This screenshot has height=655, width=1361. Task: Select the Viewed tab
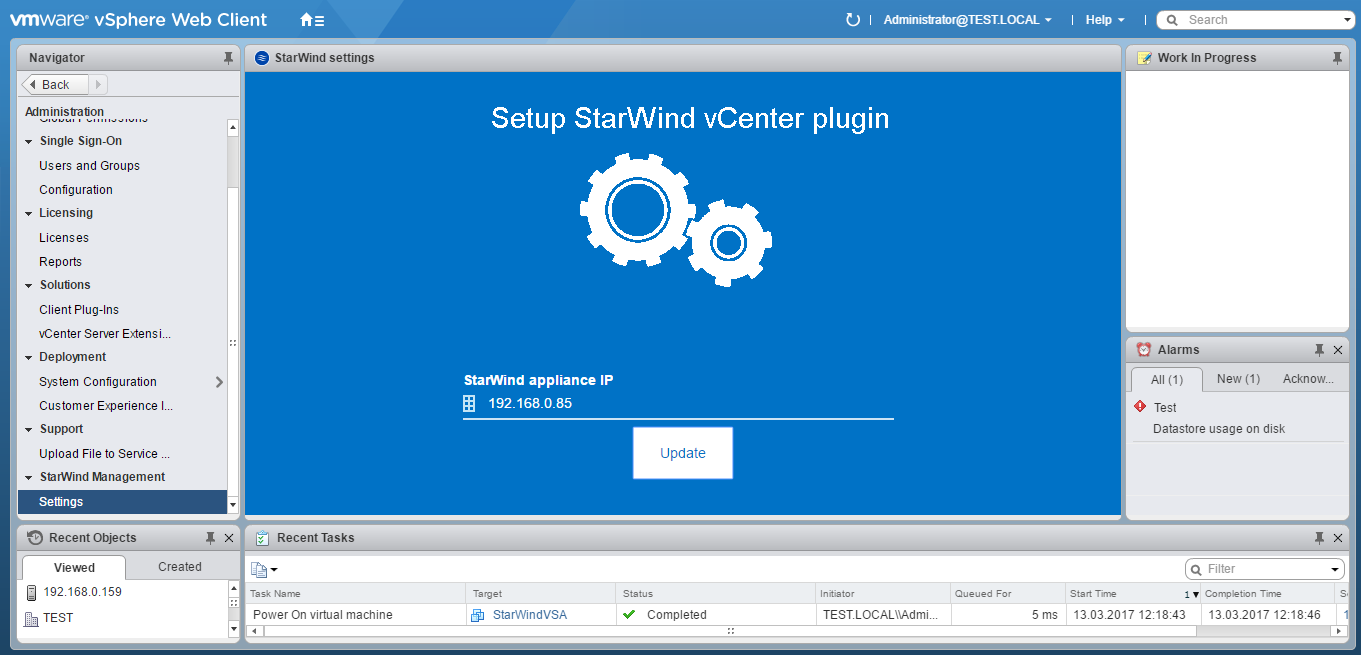click(74, 567)
